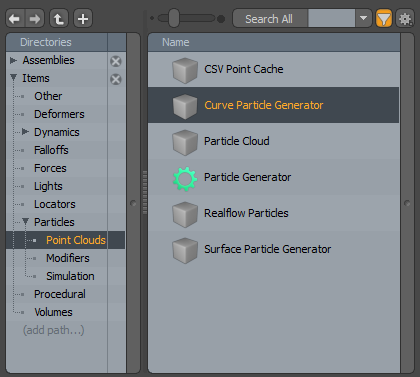Open the gear settings icon
The height and width of the screenshot is (377, 420).
(x=405, y=19)
